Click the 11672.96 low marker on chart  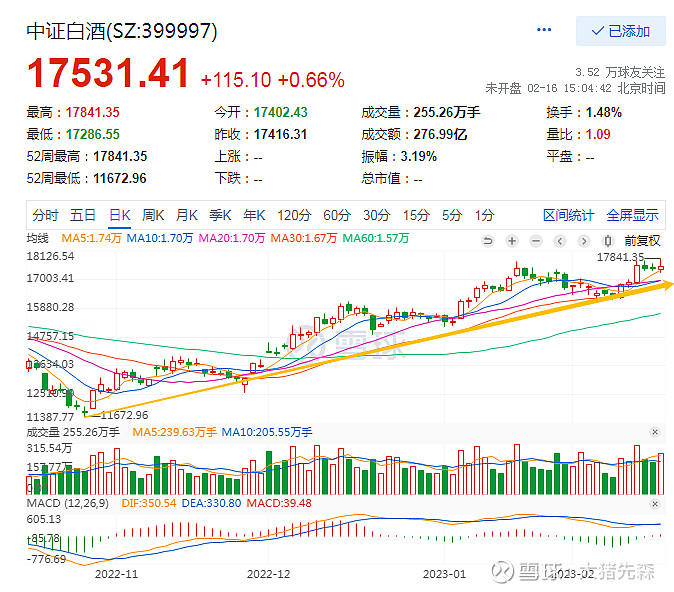click(125, 415)
